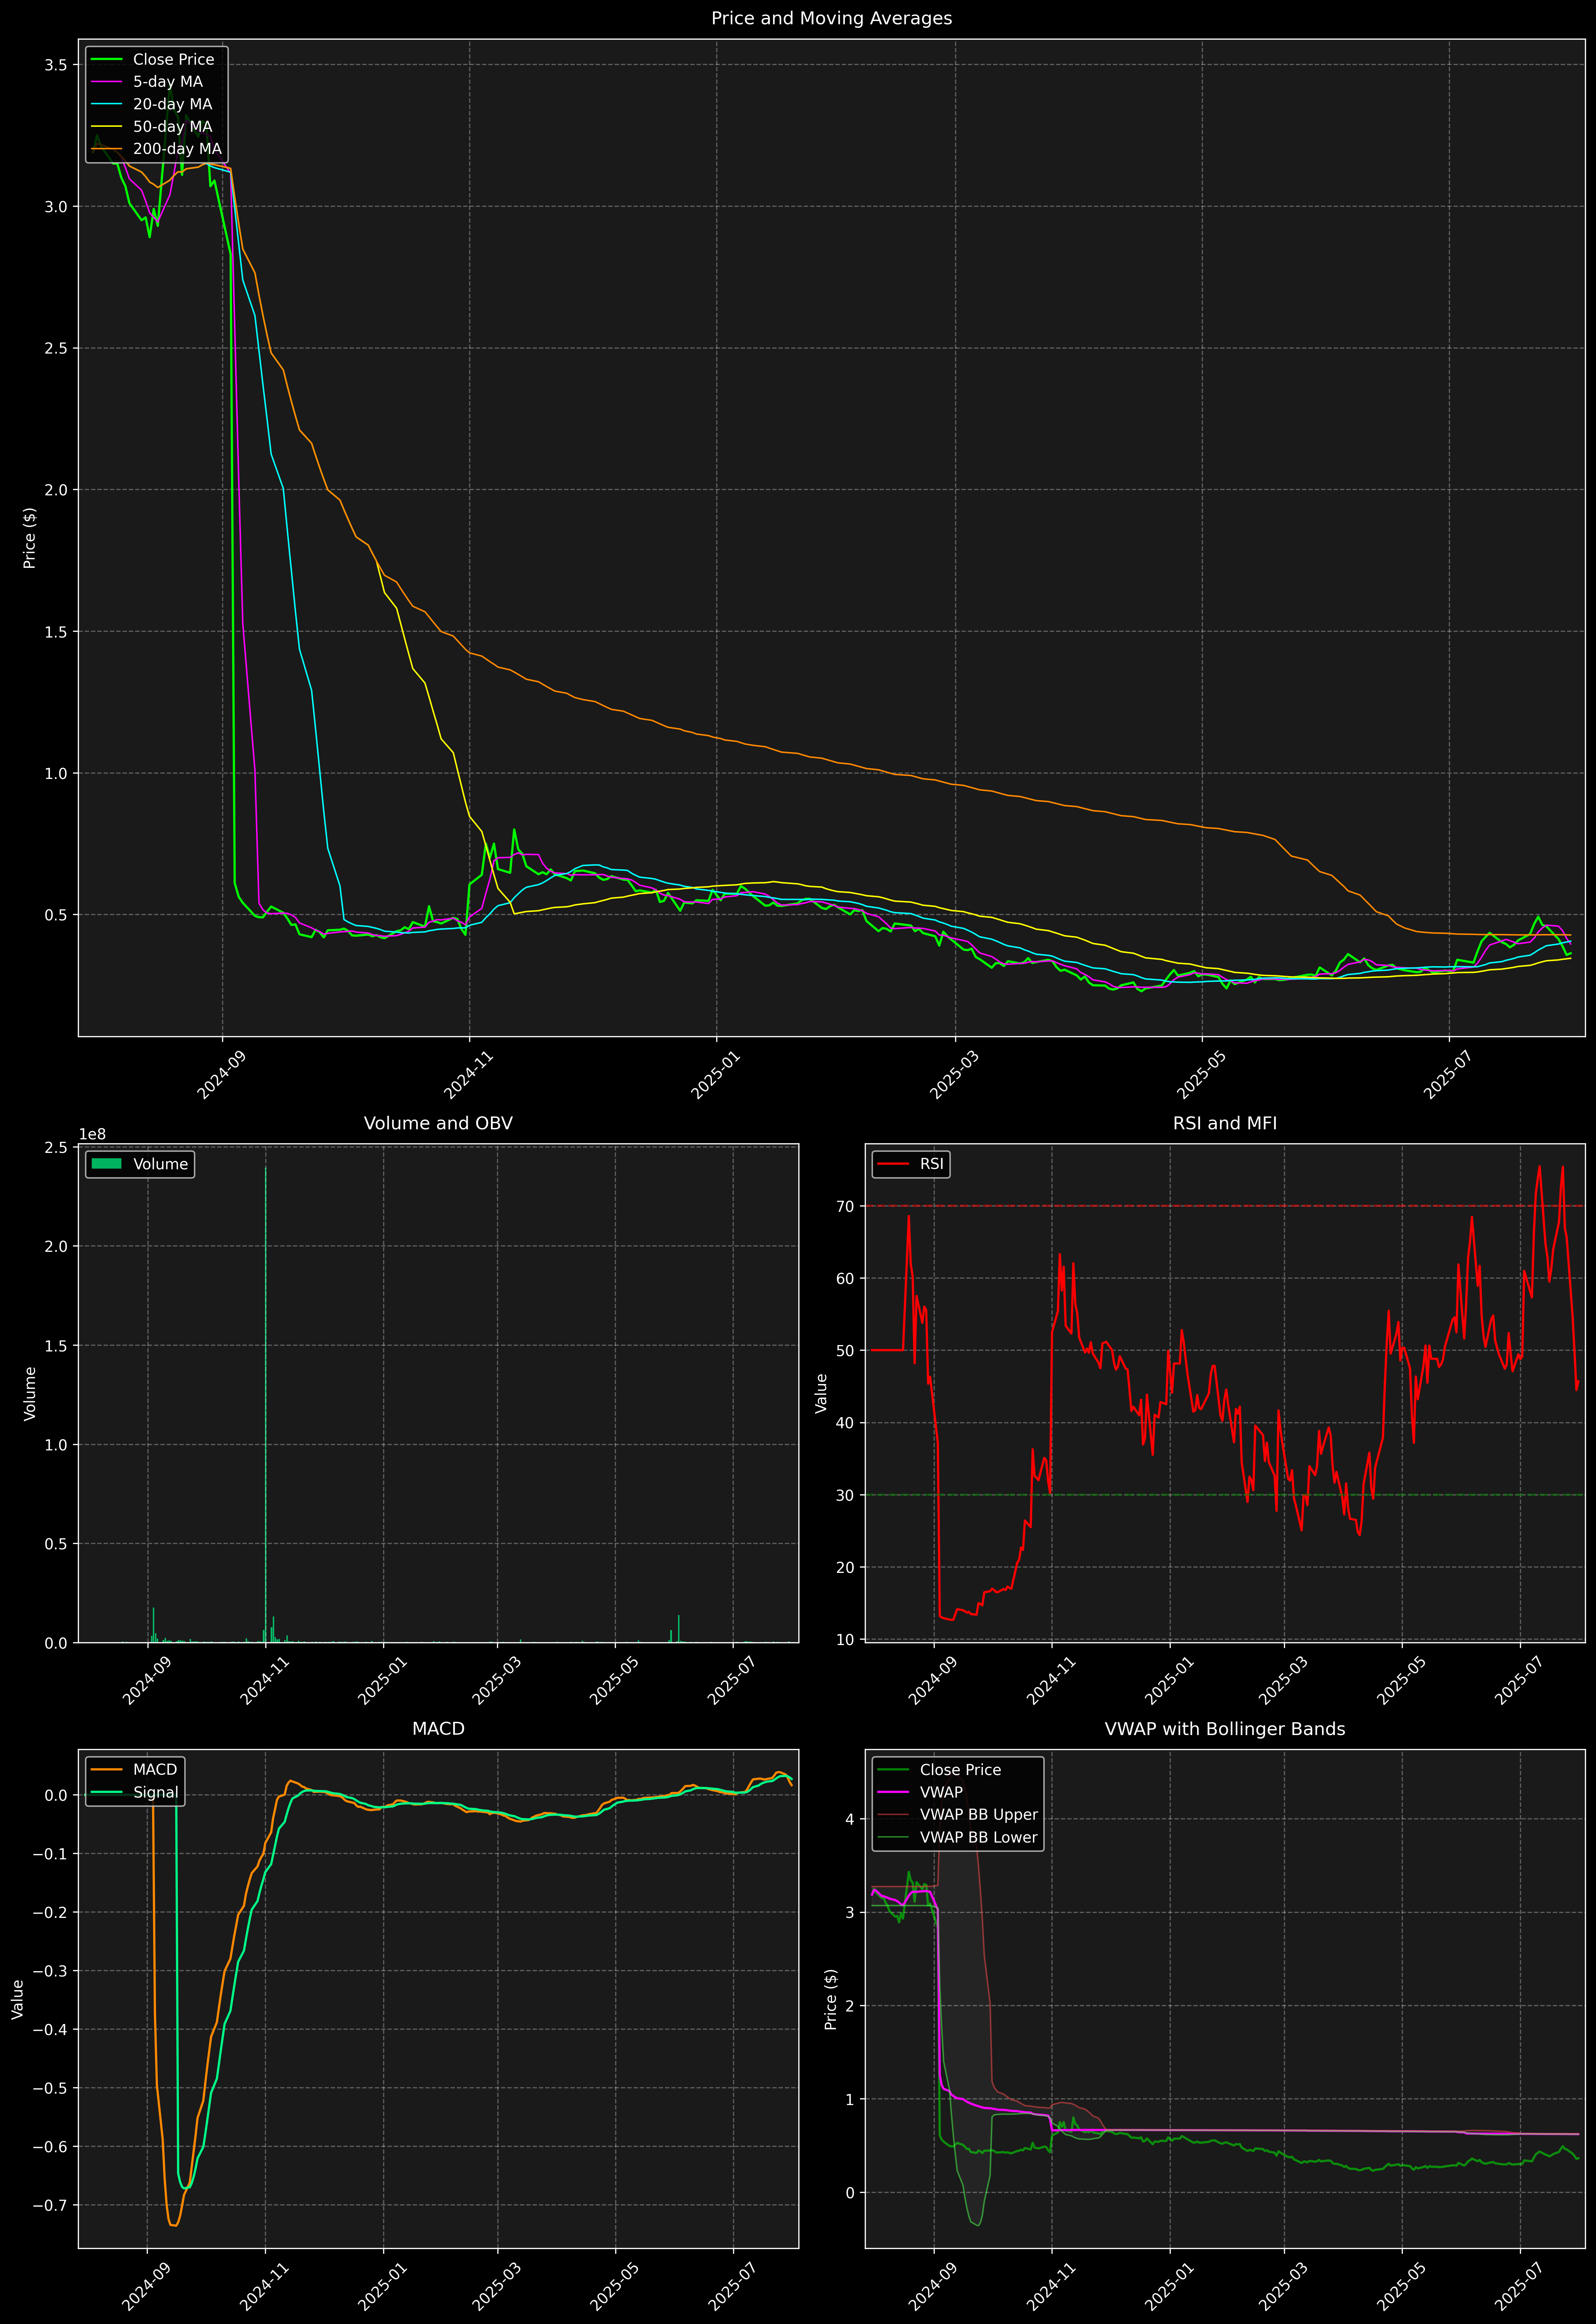Click the 'RSI and MFI' chart title

pos(1225,1123)
